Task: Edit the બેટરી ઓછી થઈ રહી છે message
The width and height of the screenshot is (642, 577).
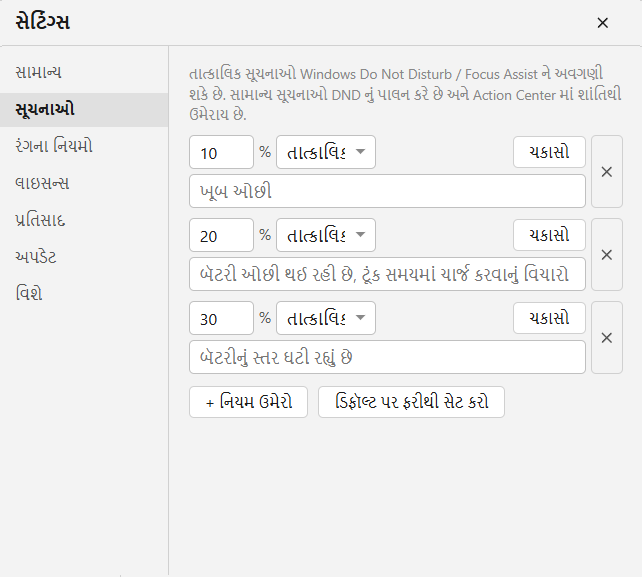Action: (387, 274)
